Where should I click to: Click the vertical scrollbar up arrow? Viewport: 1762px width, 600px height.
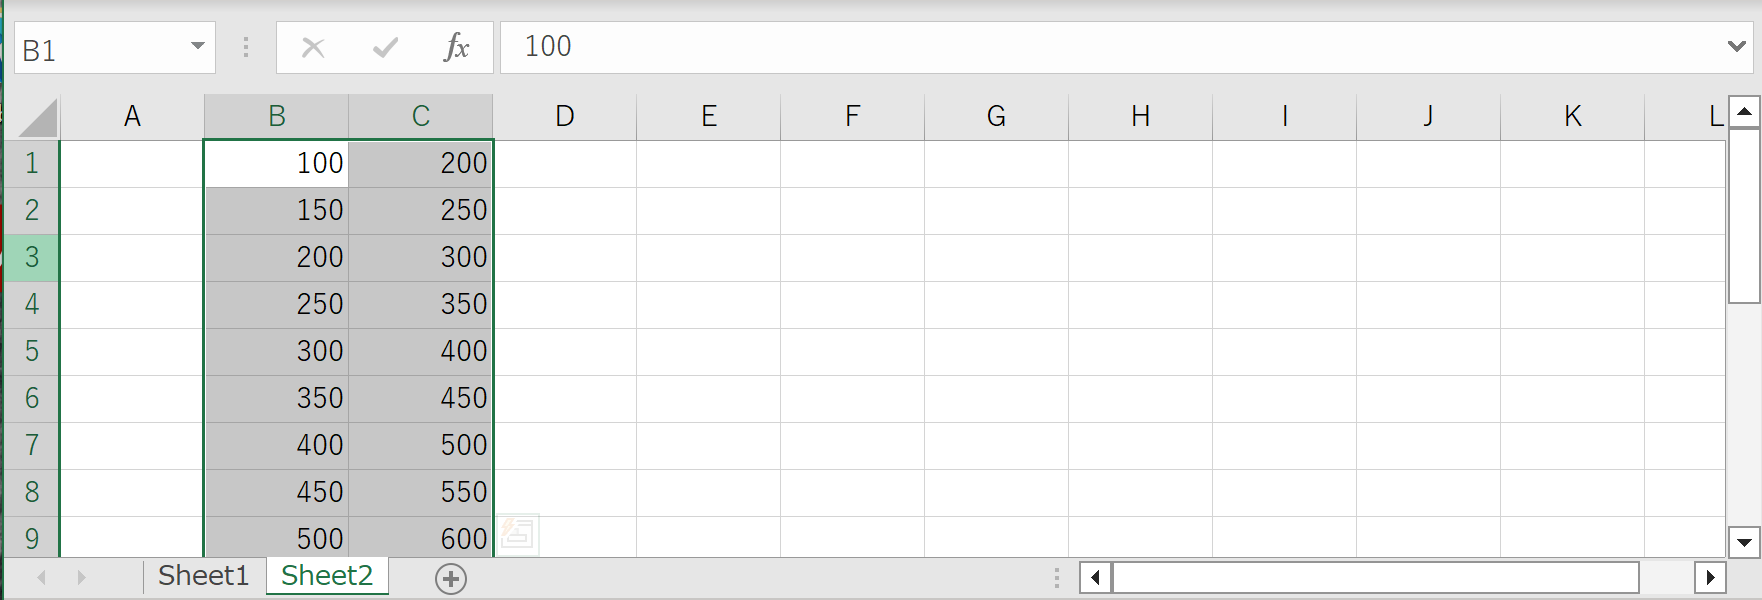pos(1744,112)
